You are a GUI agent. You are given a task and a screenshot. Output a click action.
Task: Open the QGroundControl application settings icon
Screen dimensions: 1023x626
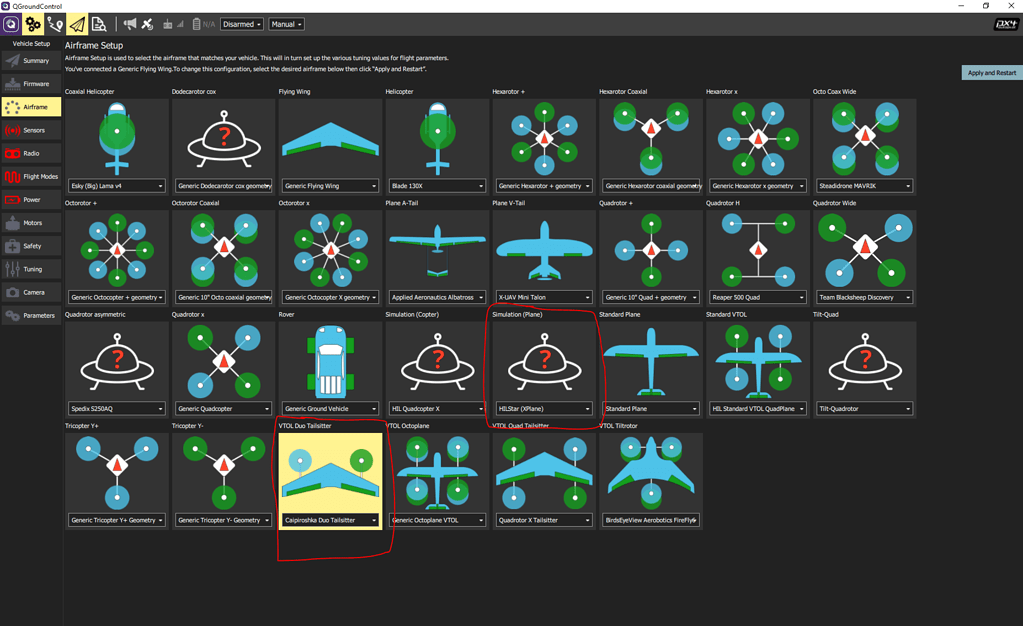(x=11, y=24)
